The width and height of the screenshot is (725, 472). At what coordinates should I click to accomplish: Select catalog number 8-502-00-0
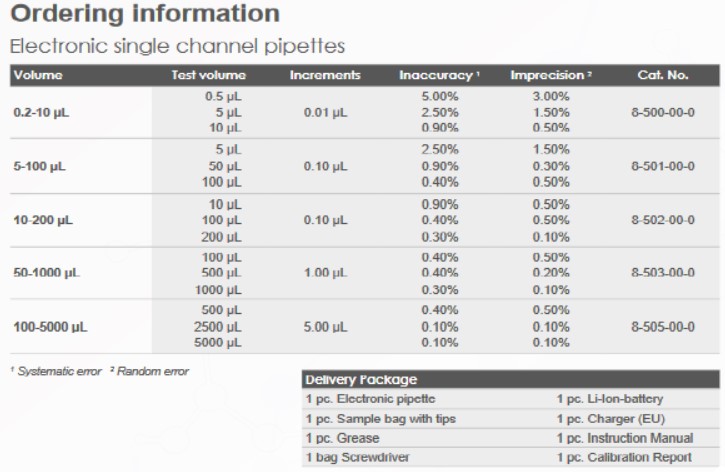click(x=663, y=220)
